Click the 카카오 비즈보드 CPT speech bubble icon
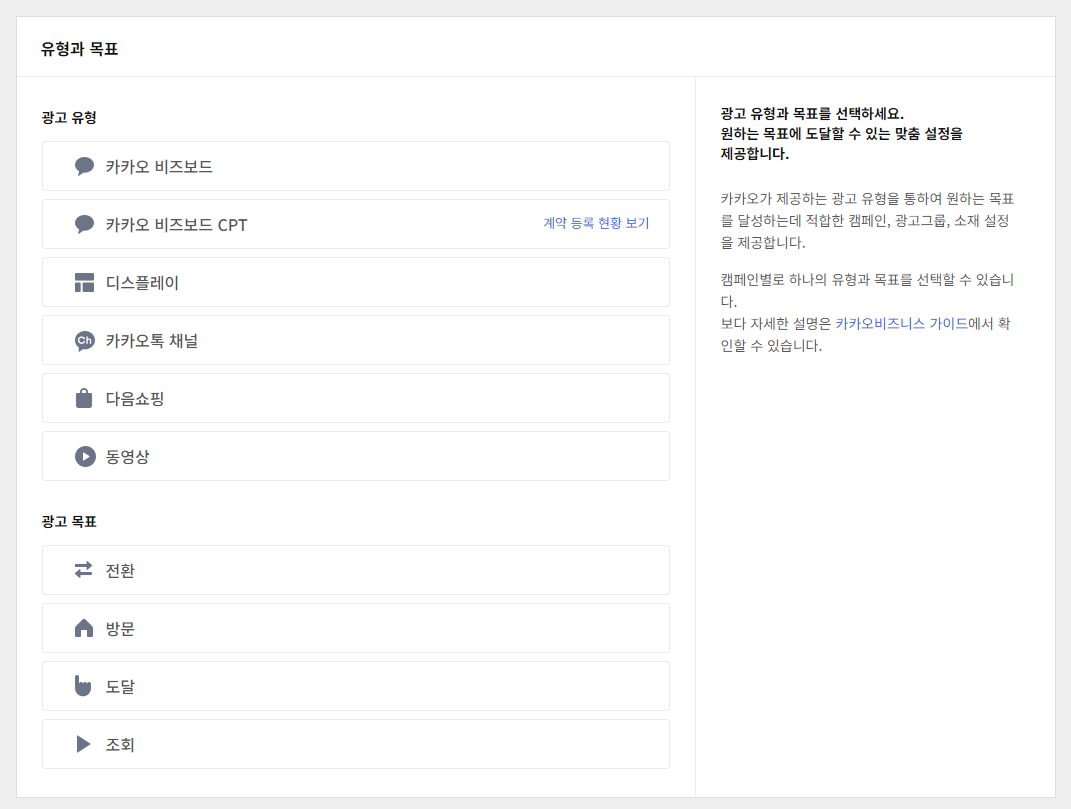This screenshot has width=1071, height=809. (84, 224)
